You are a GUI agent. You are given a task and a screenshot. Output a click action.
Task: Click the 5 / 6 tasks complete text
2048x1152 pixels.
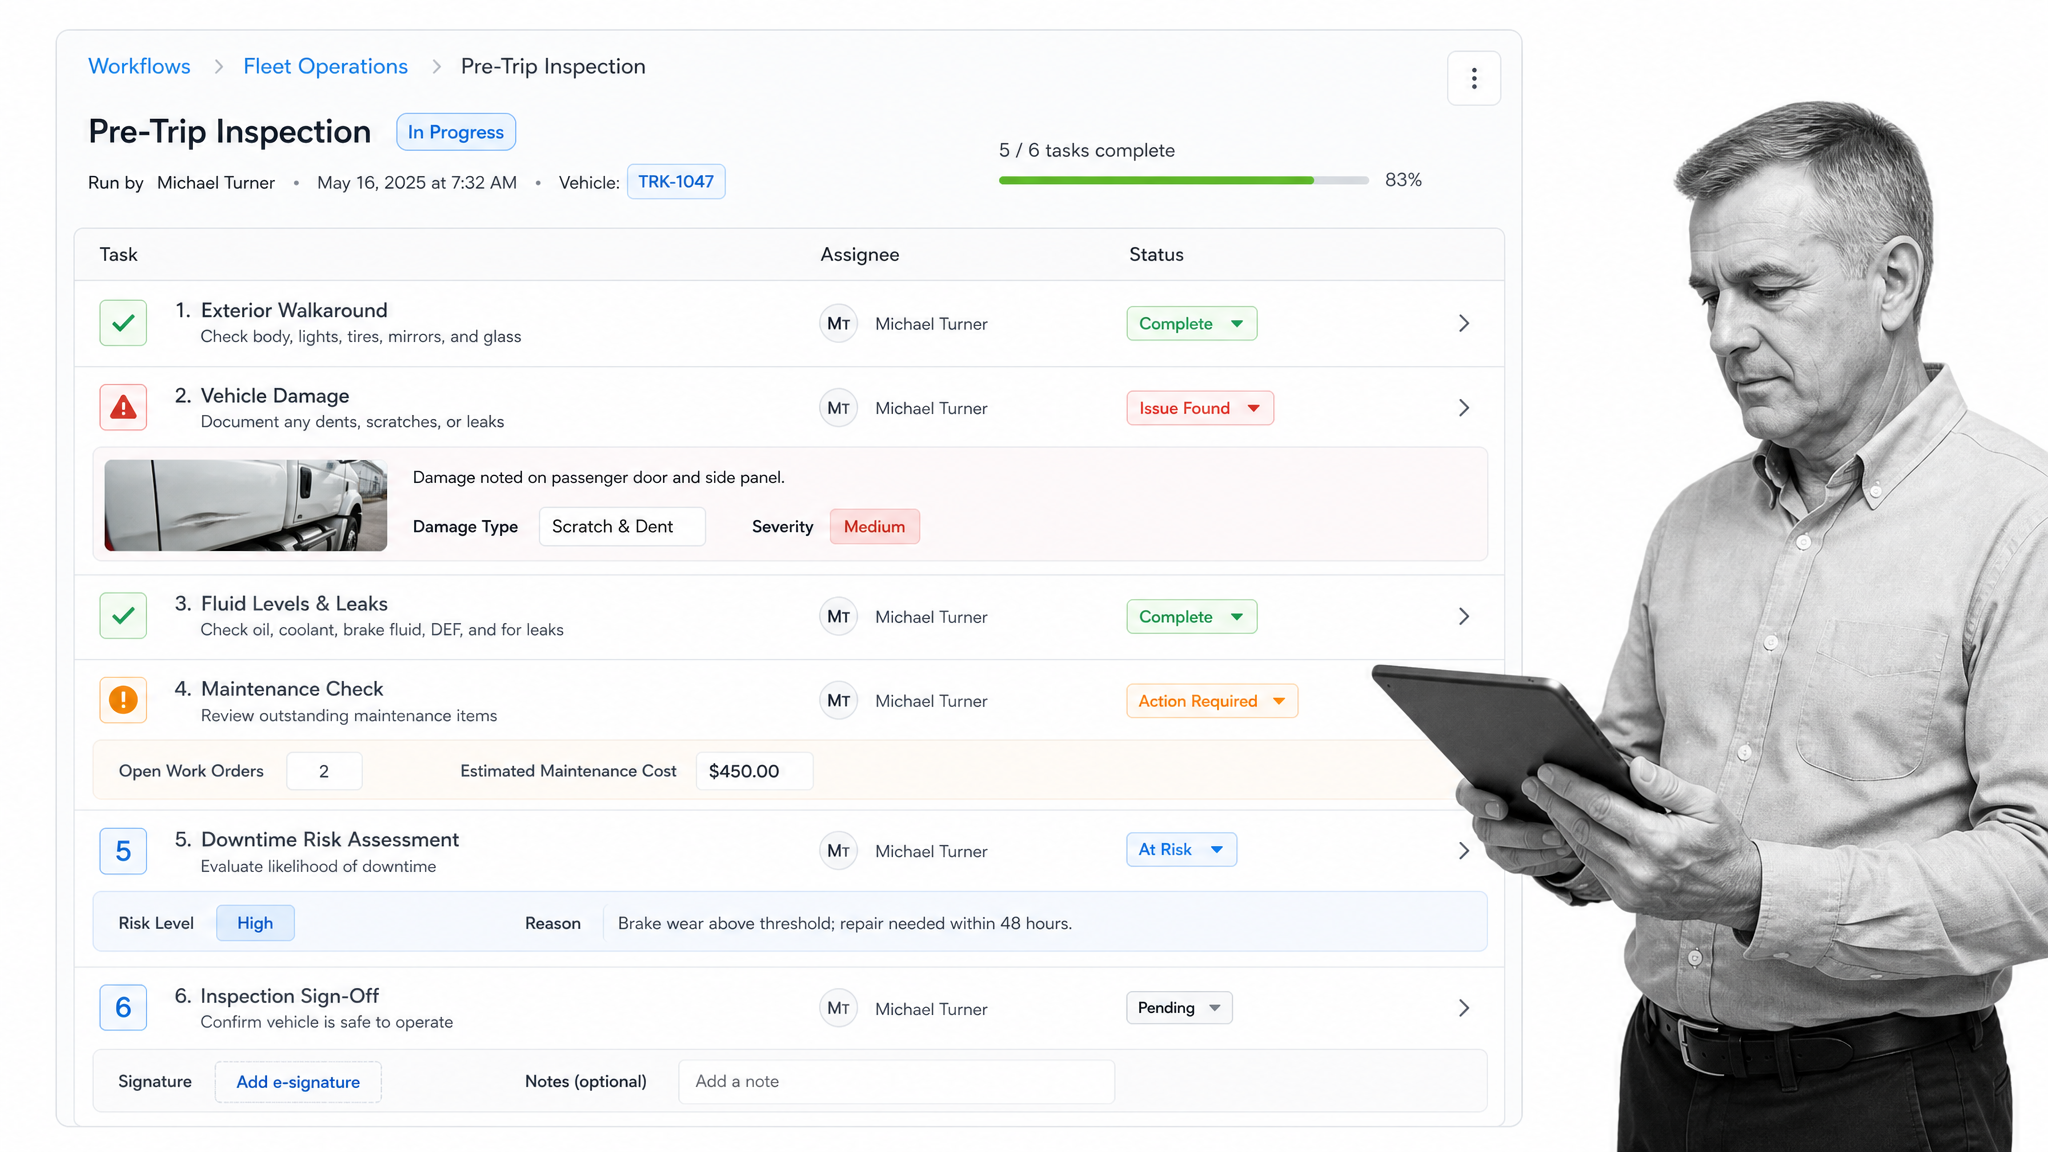pyautogui.click(x=1087, y=150)
